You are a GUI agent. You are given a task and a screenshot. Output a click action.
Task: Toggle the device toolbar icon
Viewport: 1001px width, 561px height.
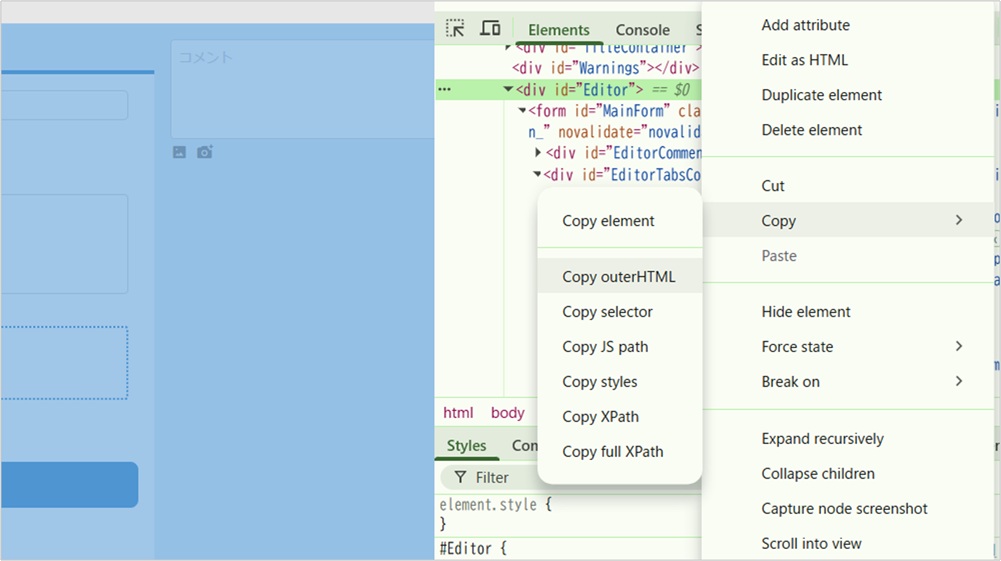[490, 29]
